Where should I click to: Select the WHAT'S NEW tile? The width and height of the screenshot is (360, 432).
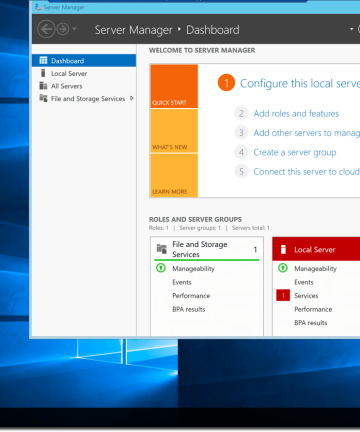point(174,131)
